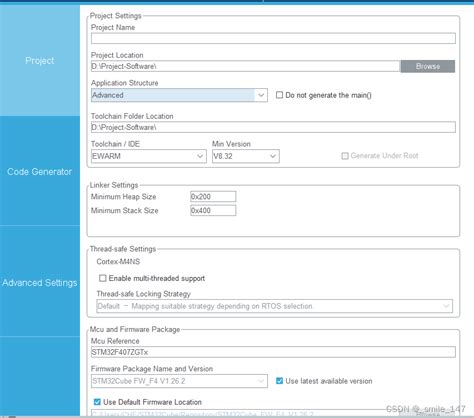Click the Toolchain Folder Location field
This screenshot has height=418, width=474.
(273, 127)
